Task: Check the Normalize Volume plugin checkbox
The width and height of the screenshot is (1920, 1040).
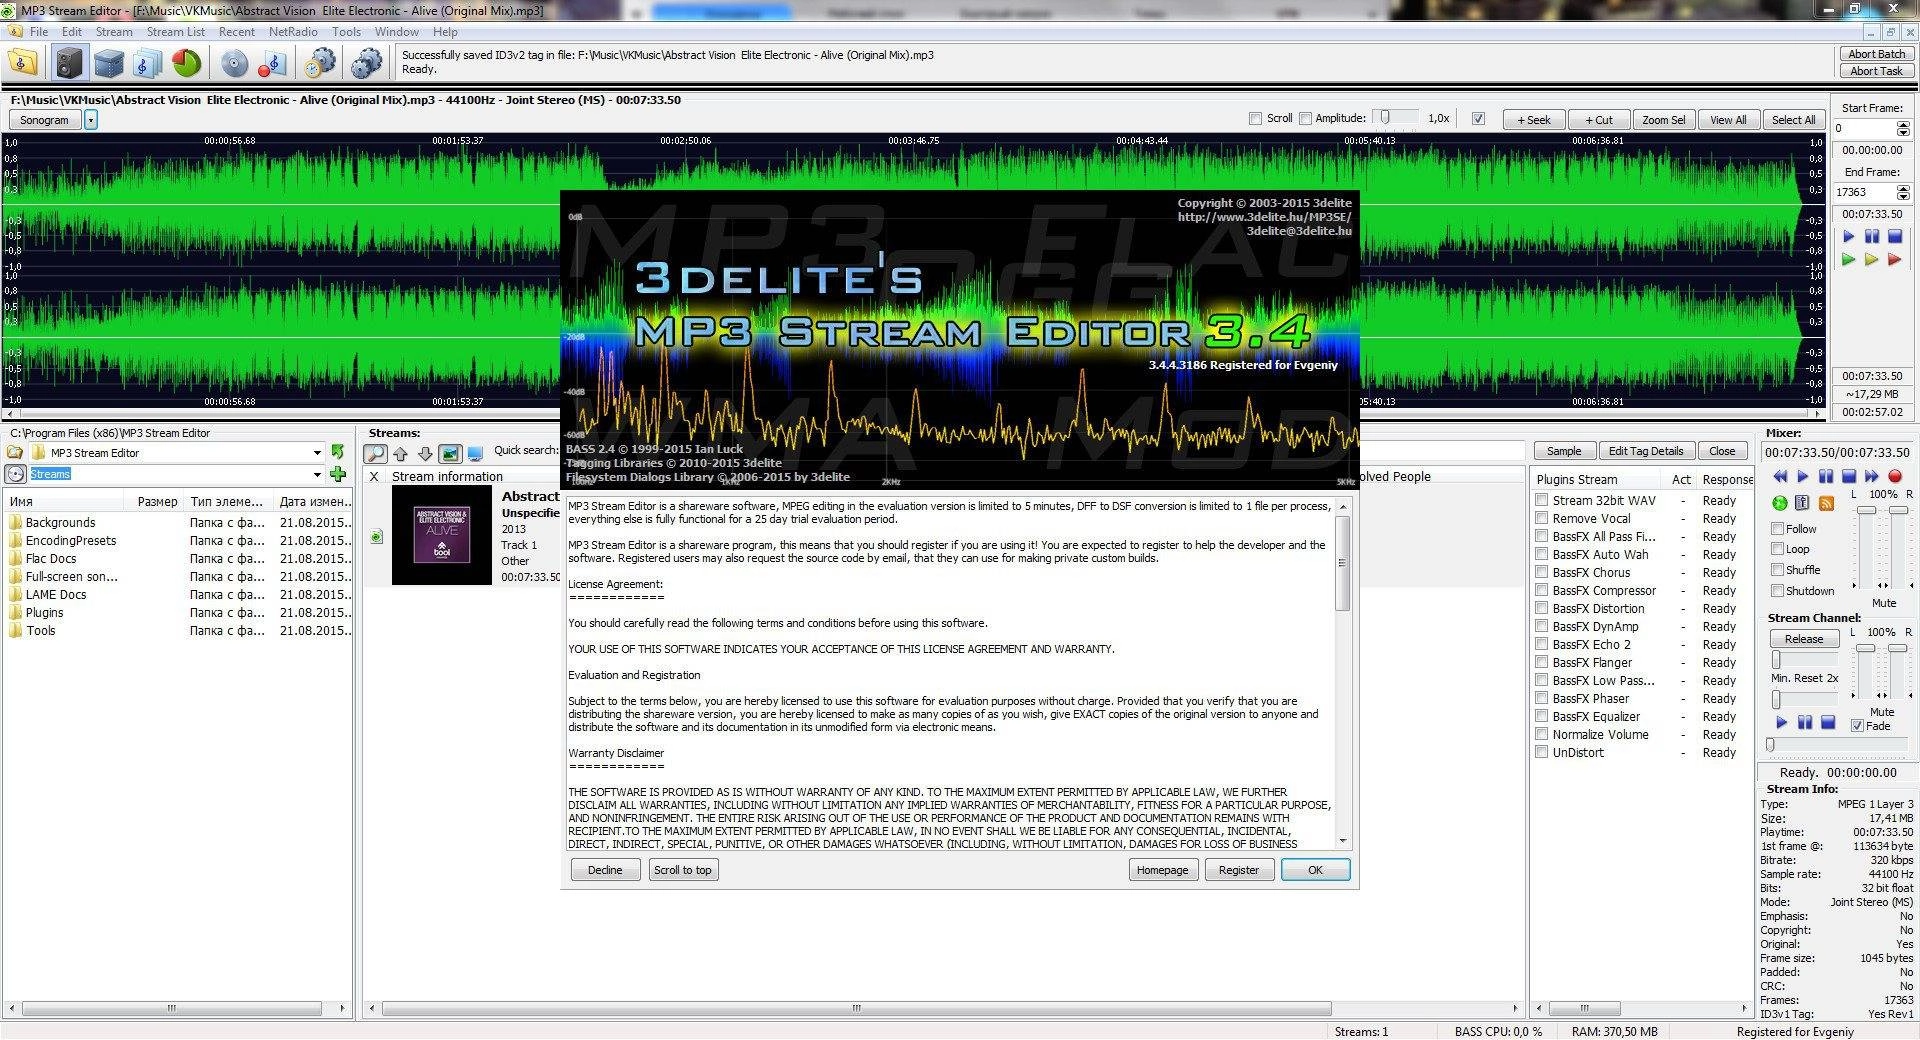Action: (1542, 734)
